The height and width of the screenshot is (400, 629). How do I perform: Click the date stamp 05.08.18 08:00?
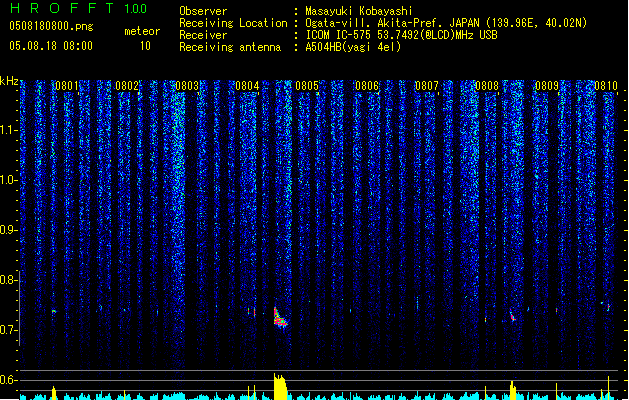(x=51, y=46)
